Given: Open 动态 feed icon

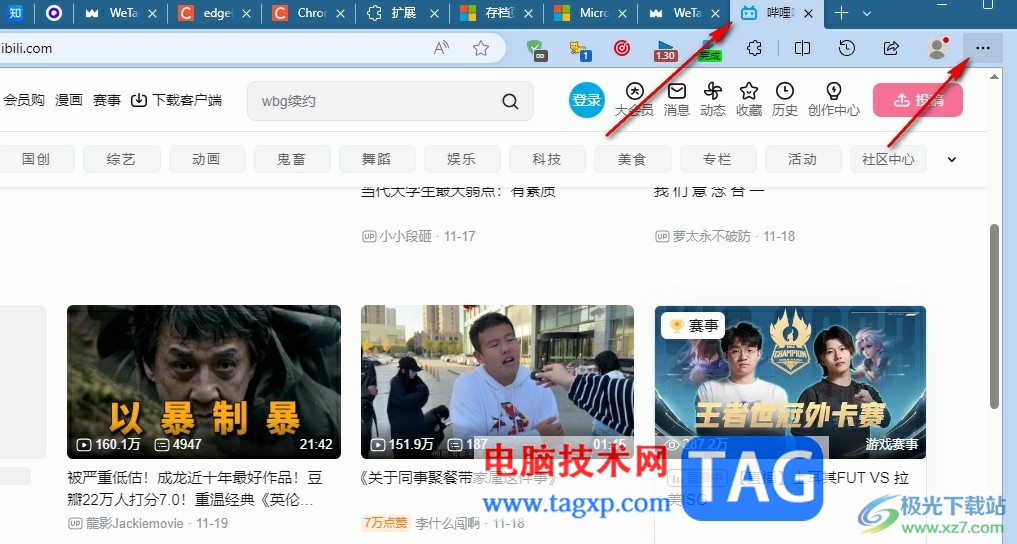Looking at the screenshot, I should point(713,100).
